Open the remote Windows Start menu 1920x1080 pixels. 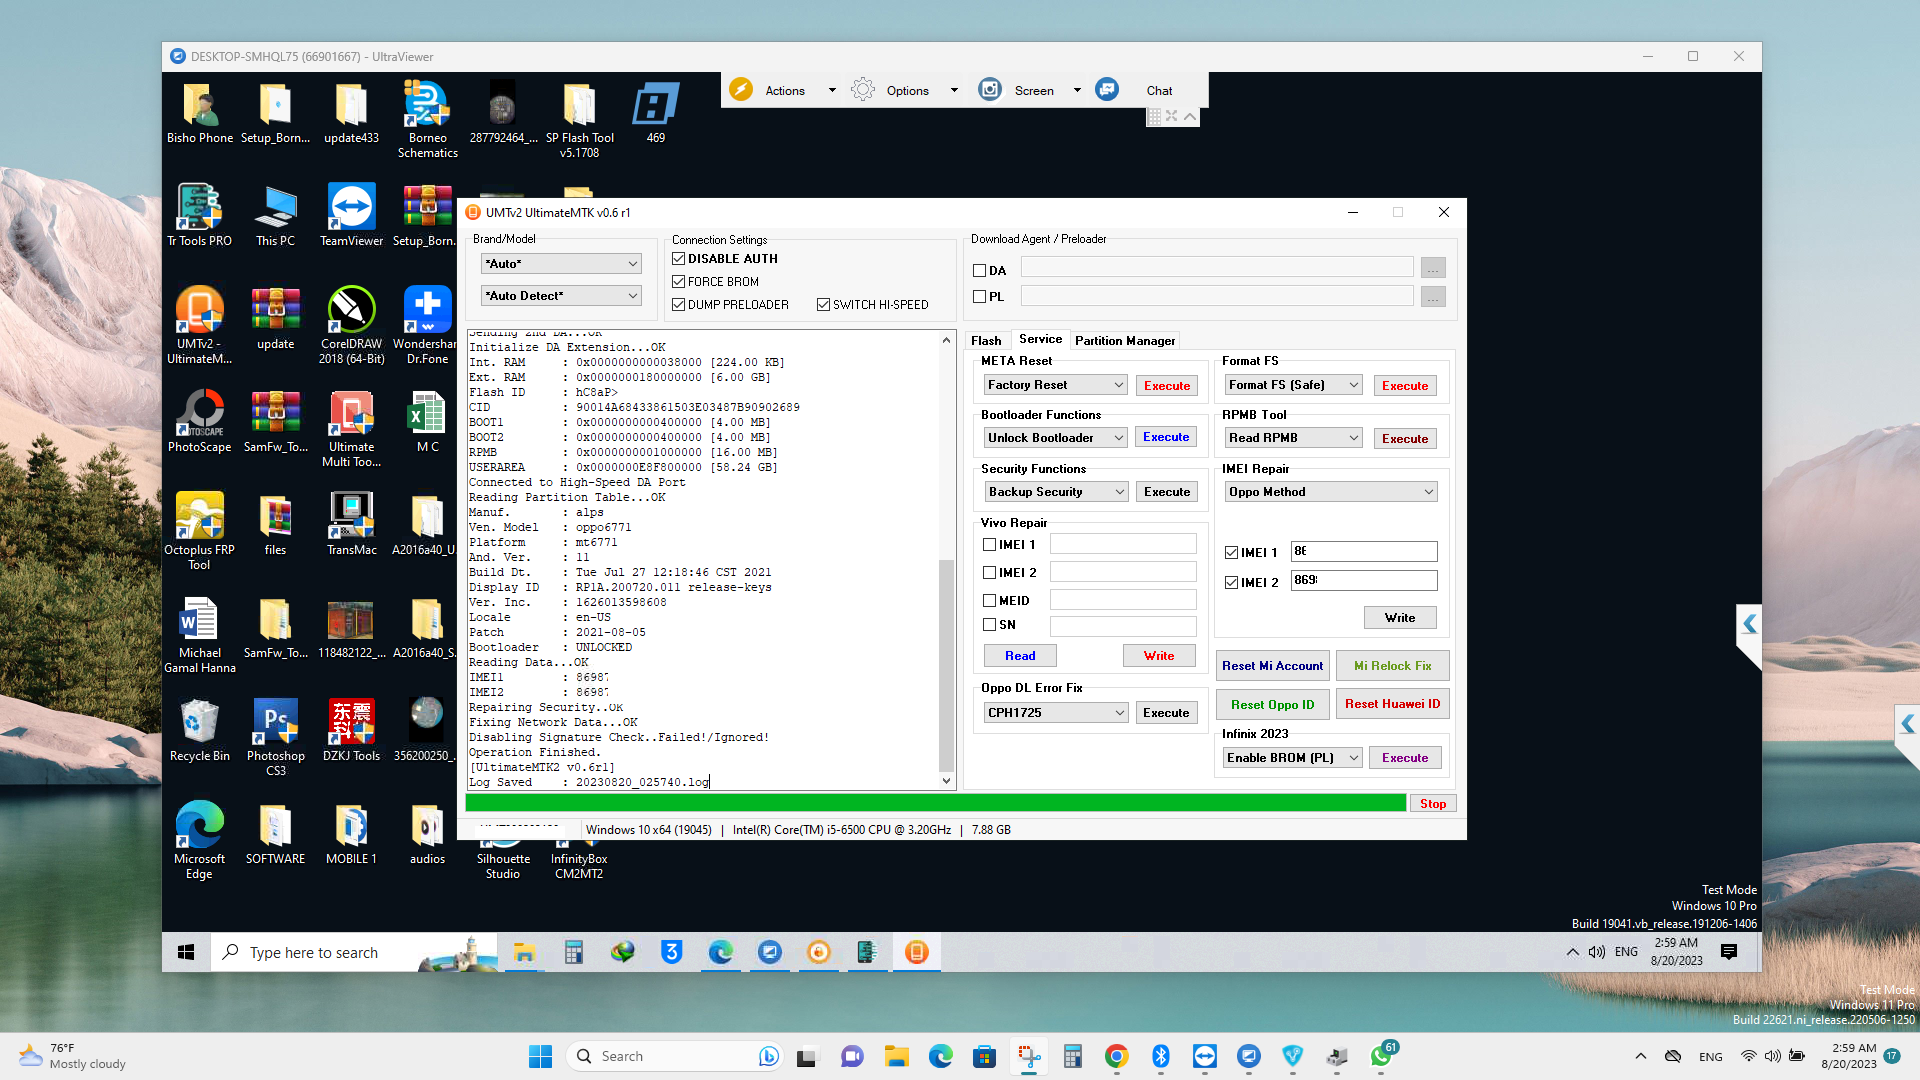186,952
